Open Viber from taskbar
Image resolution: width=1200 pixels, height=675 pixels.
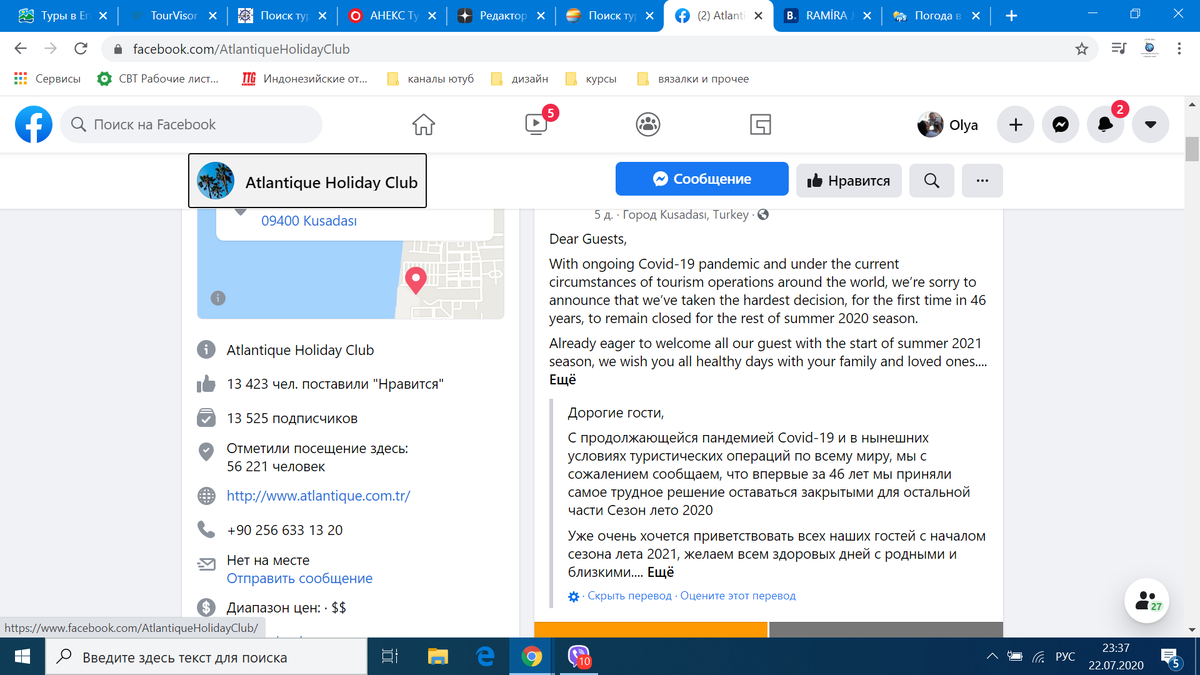point(580,656)
